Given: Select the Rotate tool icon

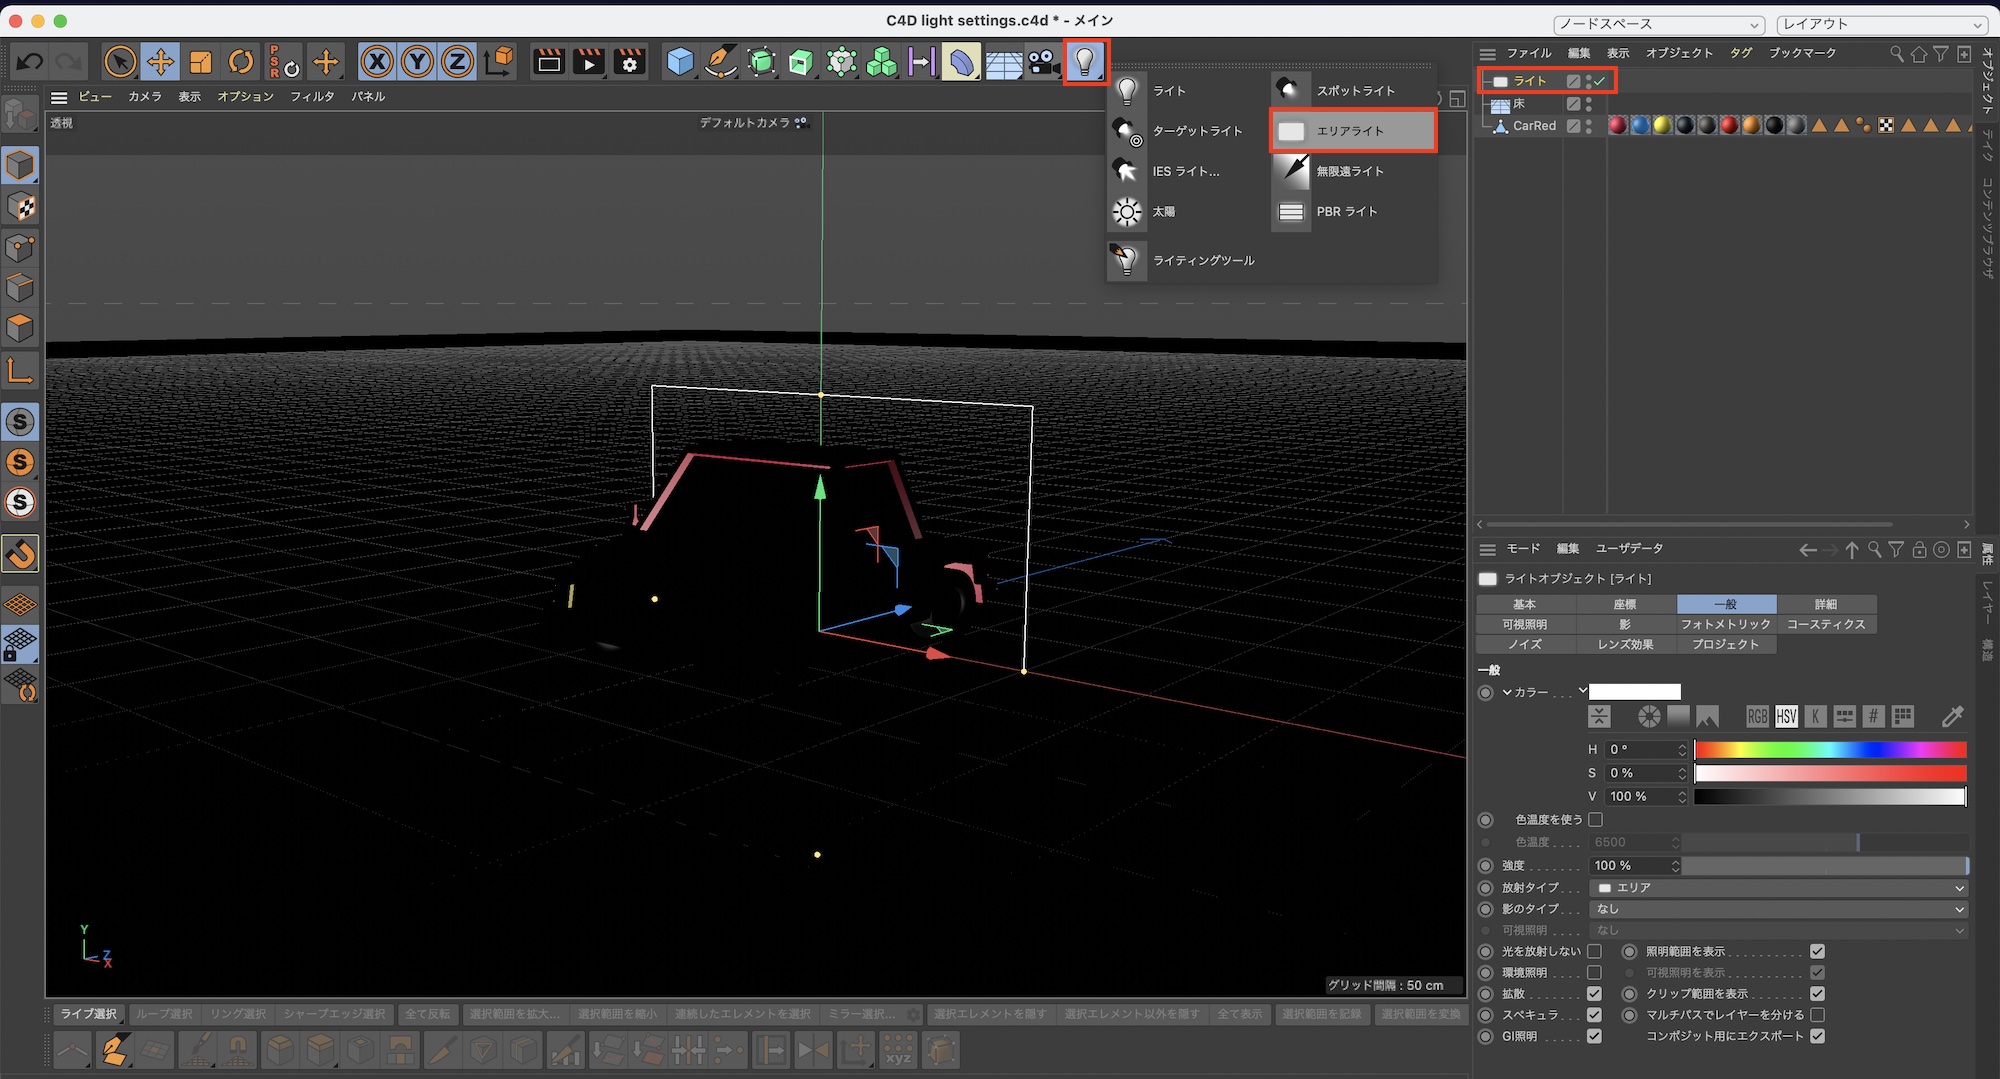Looking at the screenshot, I should pyautogui.click(x=241, y=62).
